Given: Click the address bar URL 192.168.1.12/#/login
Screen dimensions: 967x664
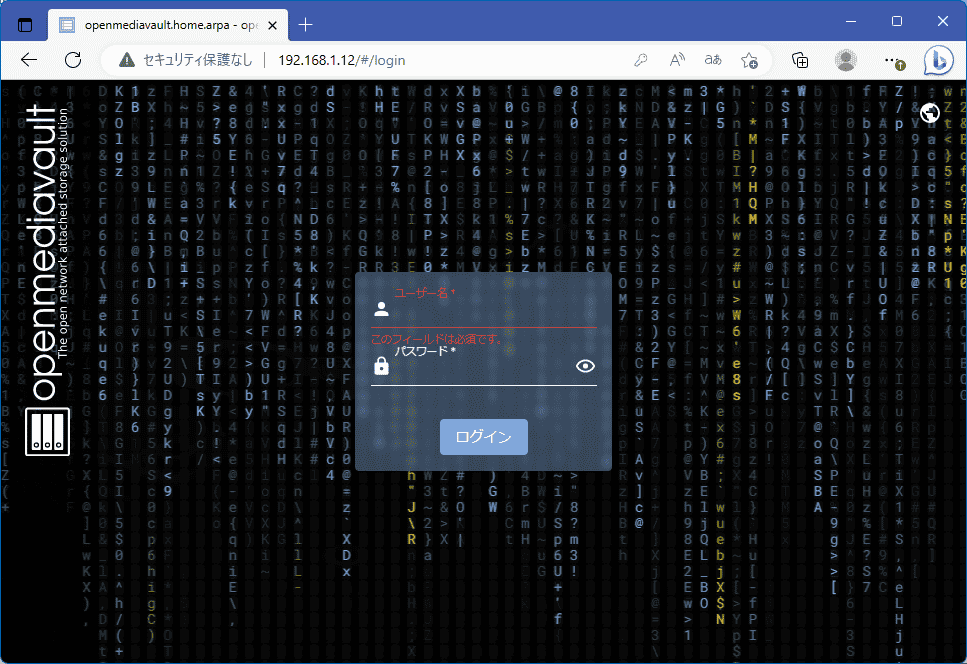Looking at the screenshot, I should [x=342, y=60].
